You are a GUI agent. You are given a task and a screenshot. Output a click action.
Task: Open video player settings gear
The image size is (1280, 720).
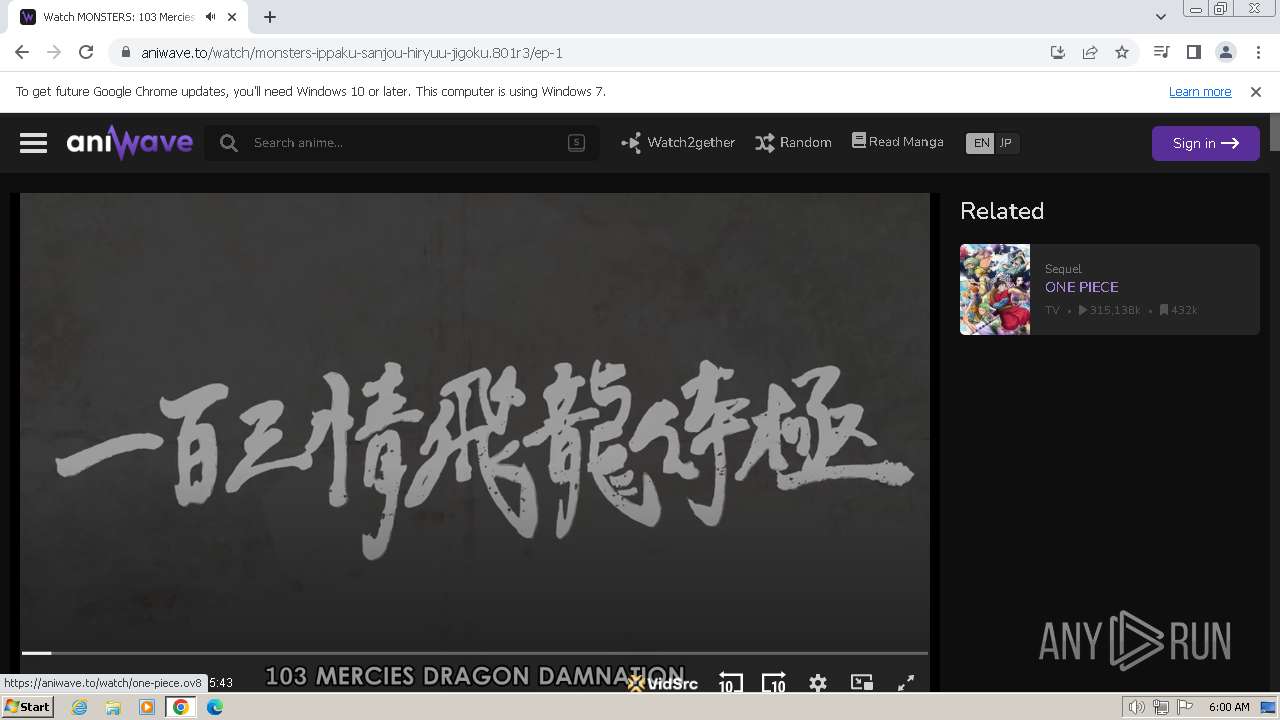pyautogui.click(x=818, y=683)
